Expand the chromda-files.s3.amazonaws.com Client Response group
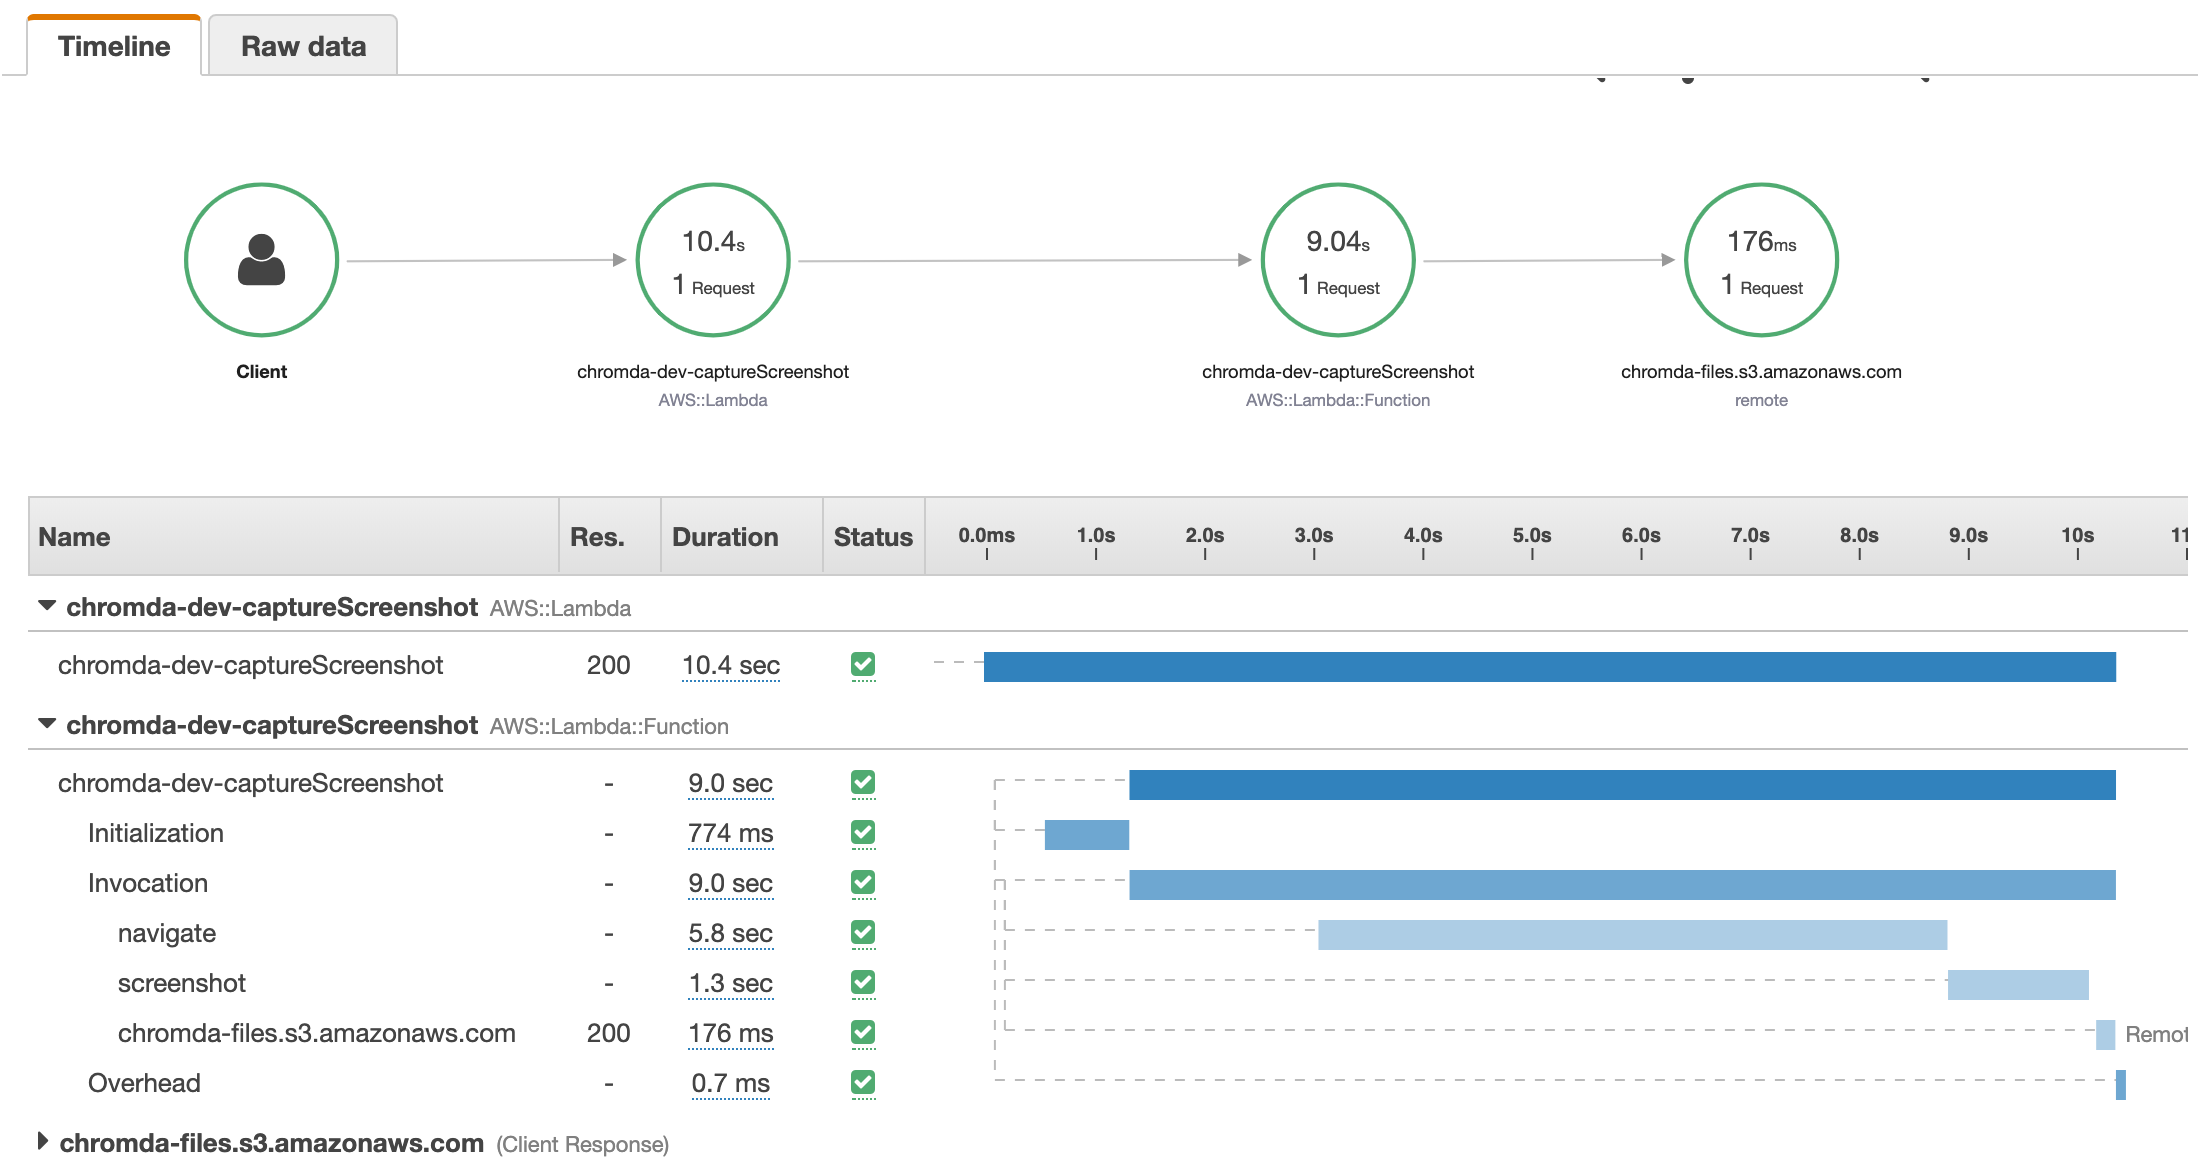2210x1162 pixels. click(x=43, y=1141)
